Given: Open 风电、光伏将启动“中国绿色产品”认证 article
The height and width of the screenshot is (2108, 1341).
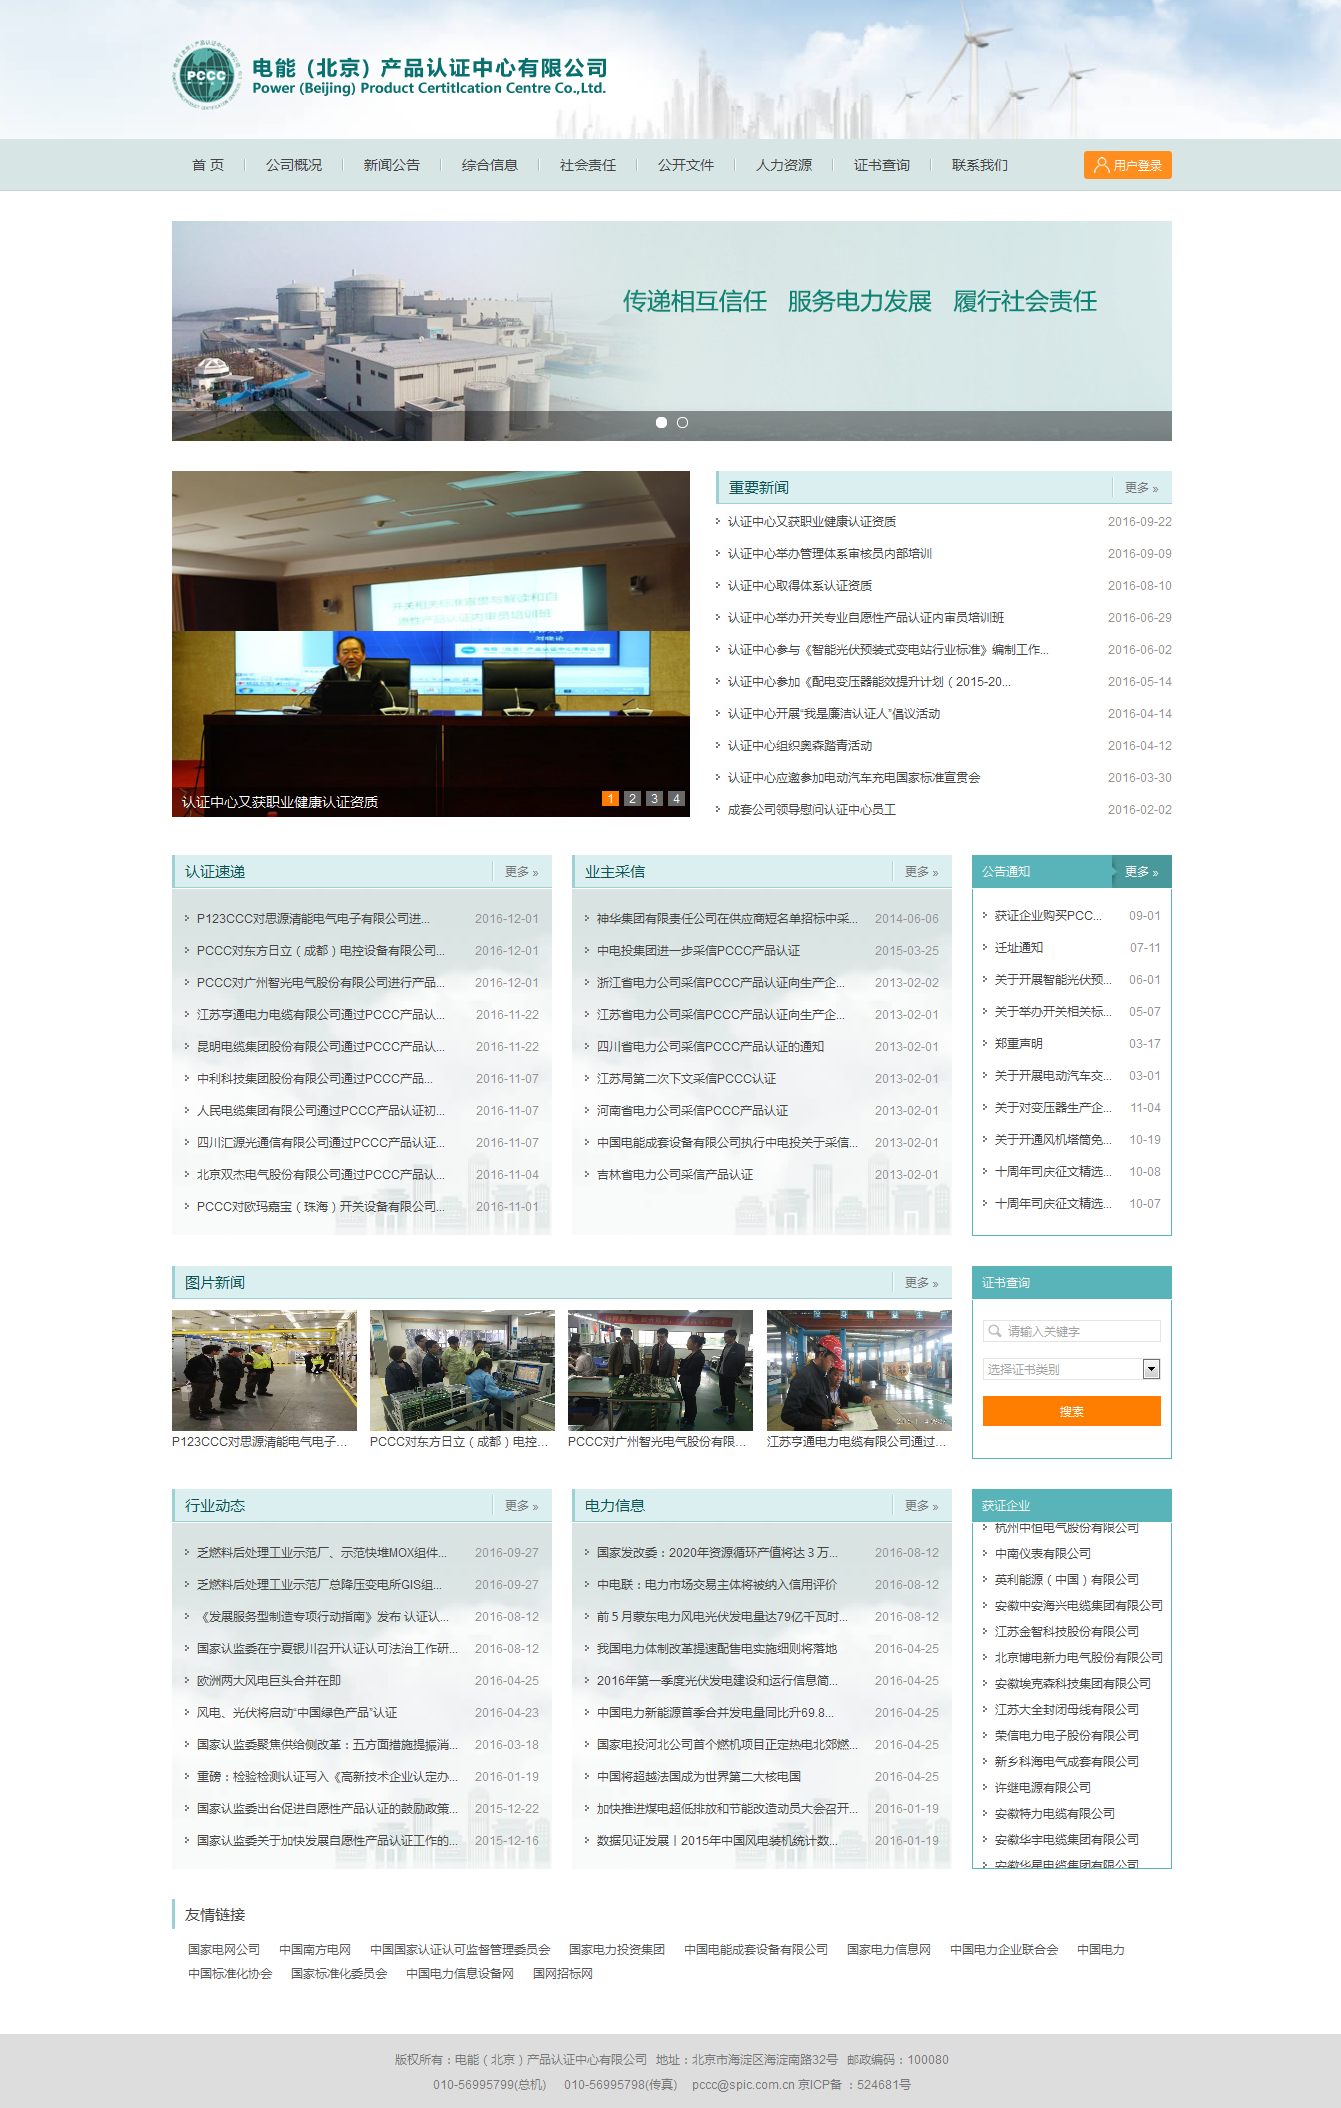Looking at the screenshot, I should point(297,1713).
